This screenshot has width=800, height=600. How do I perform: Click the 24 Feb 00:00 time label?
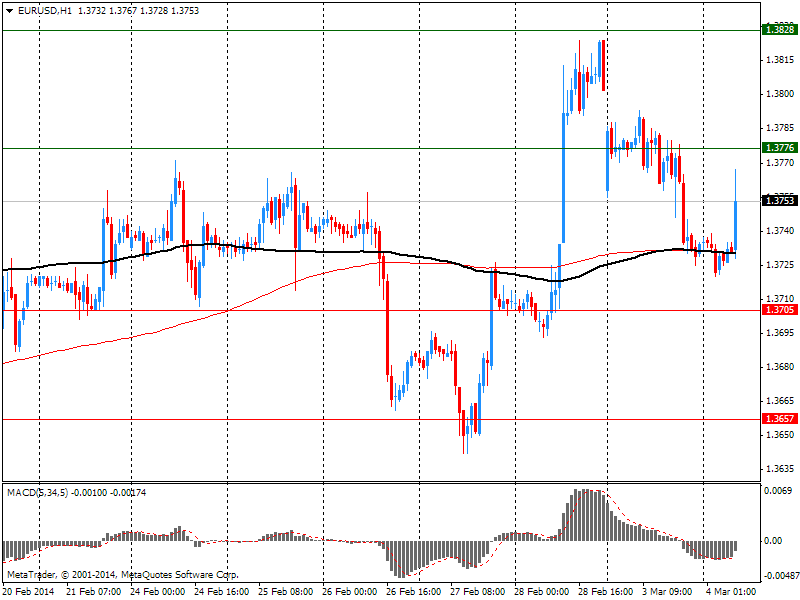(157, 591)
